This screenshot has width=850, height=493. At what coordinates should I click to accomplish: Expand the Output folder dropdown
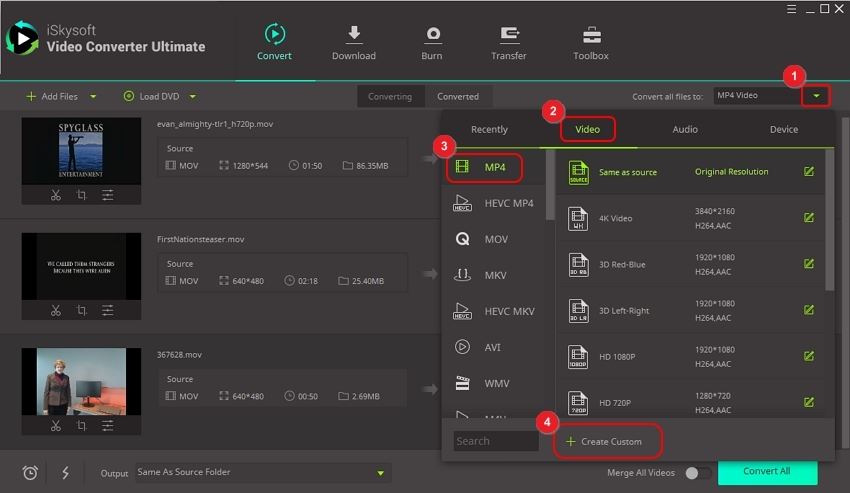[380, 473]
